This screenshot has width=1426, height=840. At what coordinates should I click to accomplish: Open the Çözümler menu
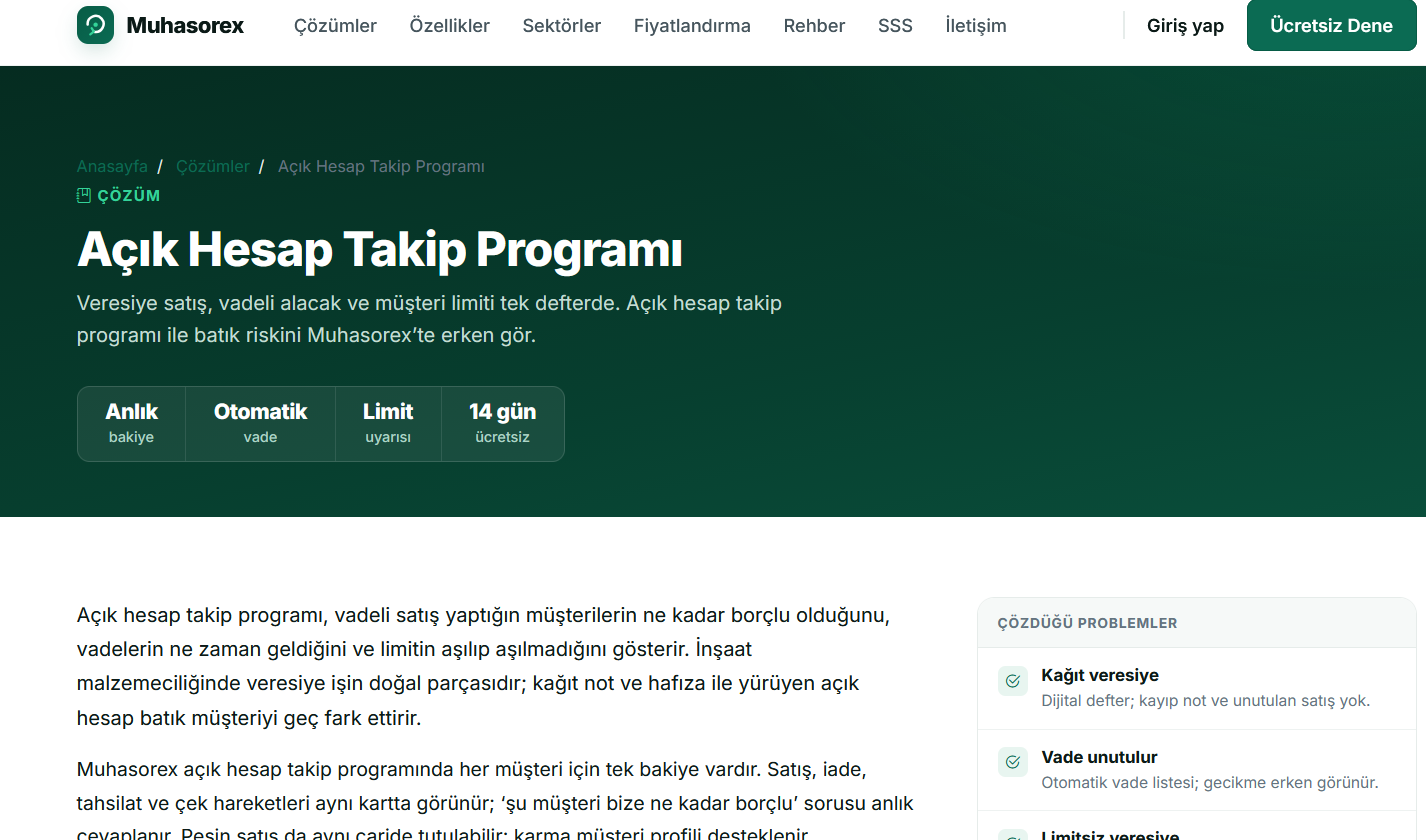(335, 26)
